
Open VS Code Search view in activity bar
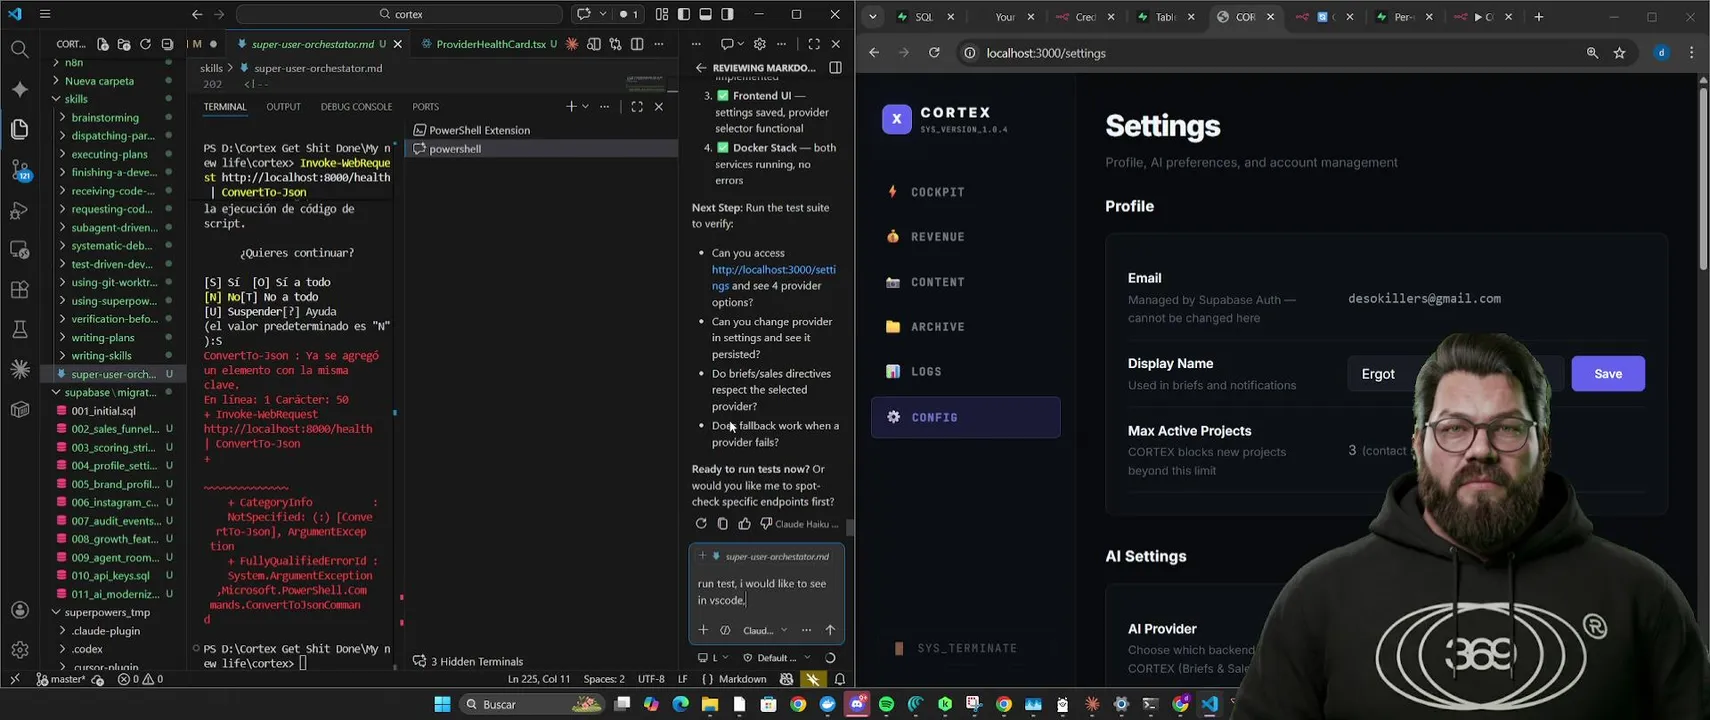coord(19,48)
